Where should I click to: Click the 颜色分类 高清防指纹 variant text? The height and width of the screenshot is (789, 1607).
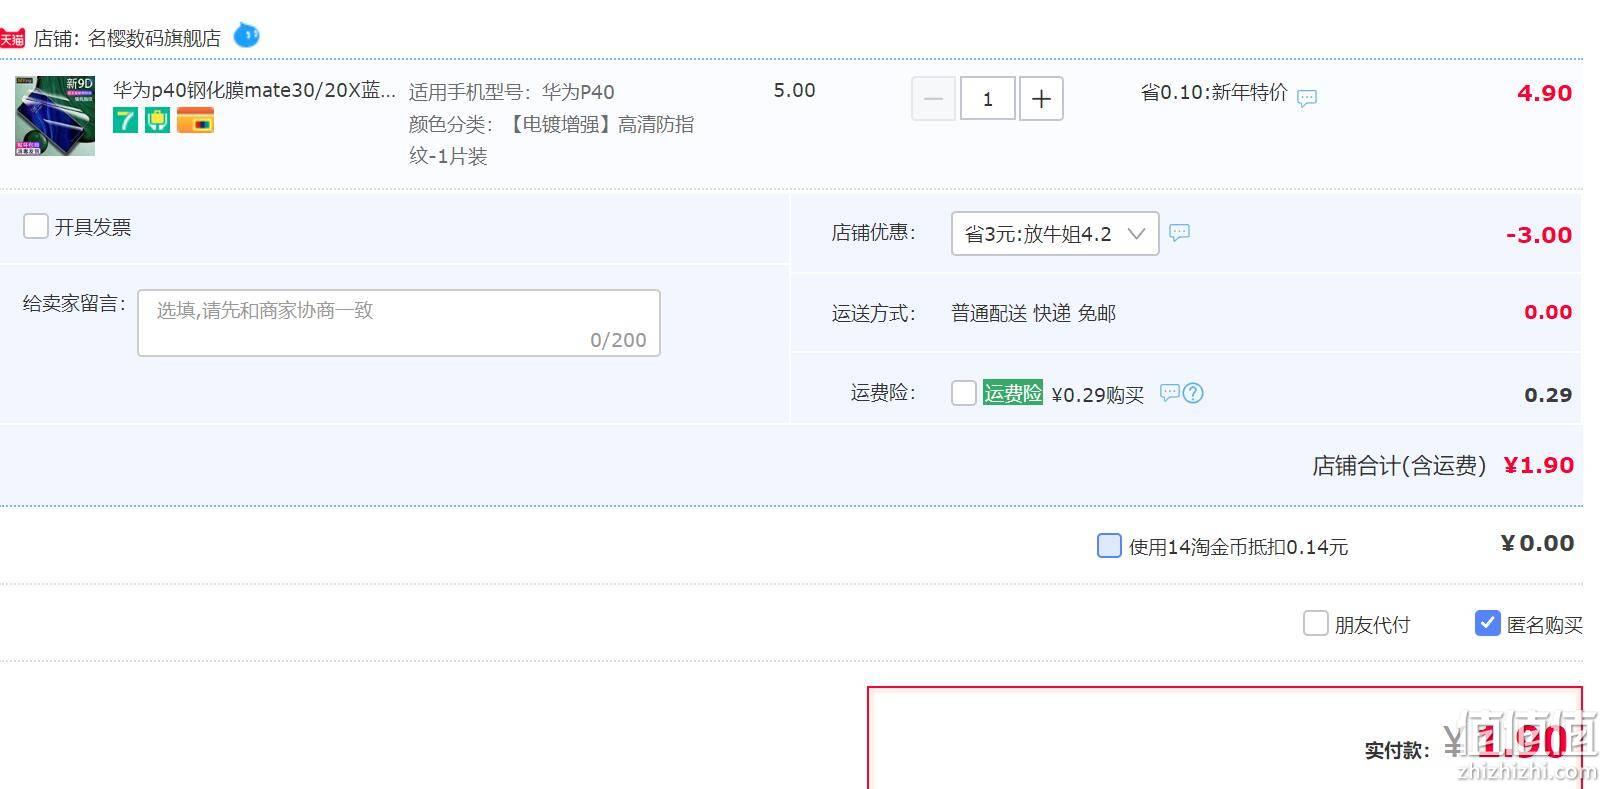(551, 140)
